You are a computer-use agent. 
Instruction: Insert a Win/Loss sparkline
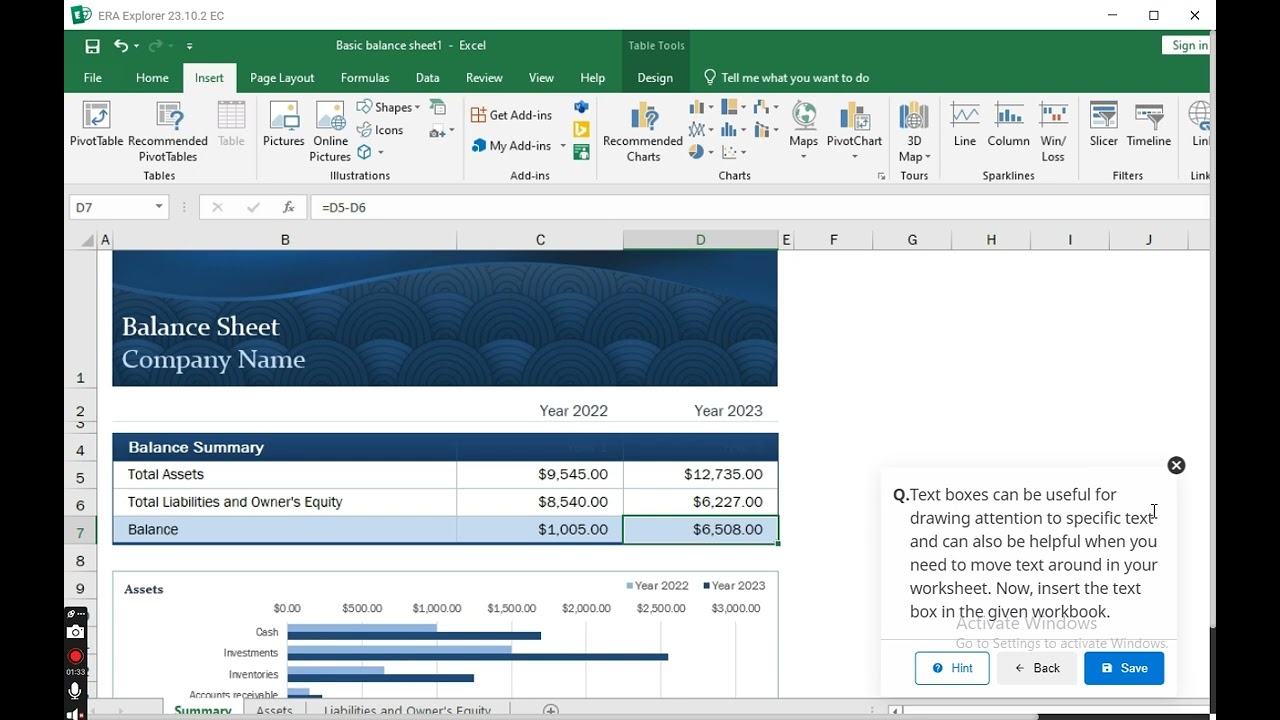tap(1053, 131)
